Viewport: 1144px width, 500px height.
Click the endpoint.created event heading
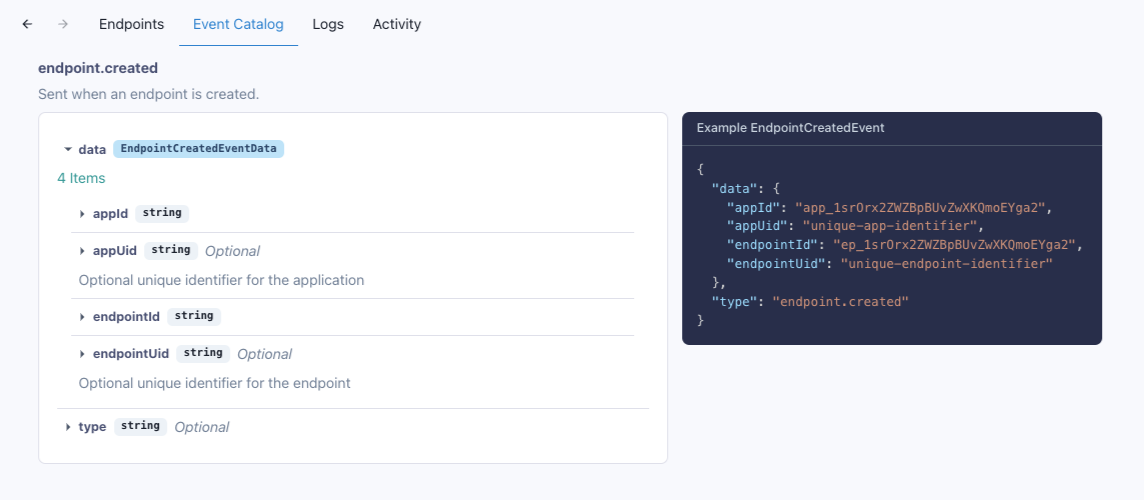98,68
